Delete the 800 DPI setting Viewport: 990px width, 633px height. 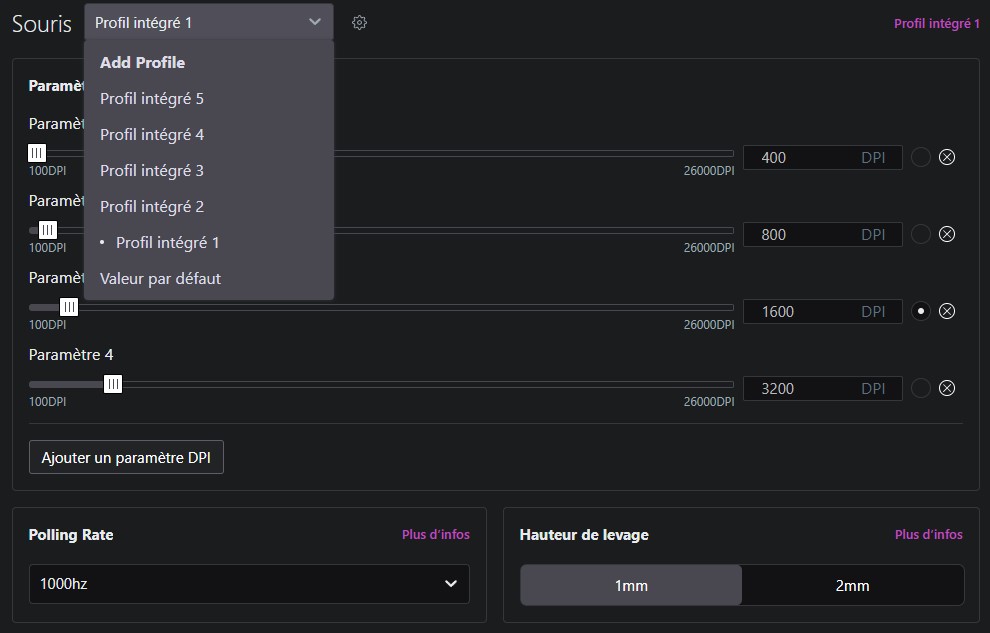(x=947, y=234)
